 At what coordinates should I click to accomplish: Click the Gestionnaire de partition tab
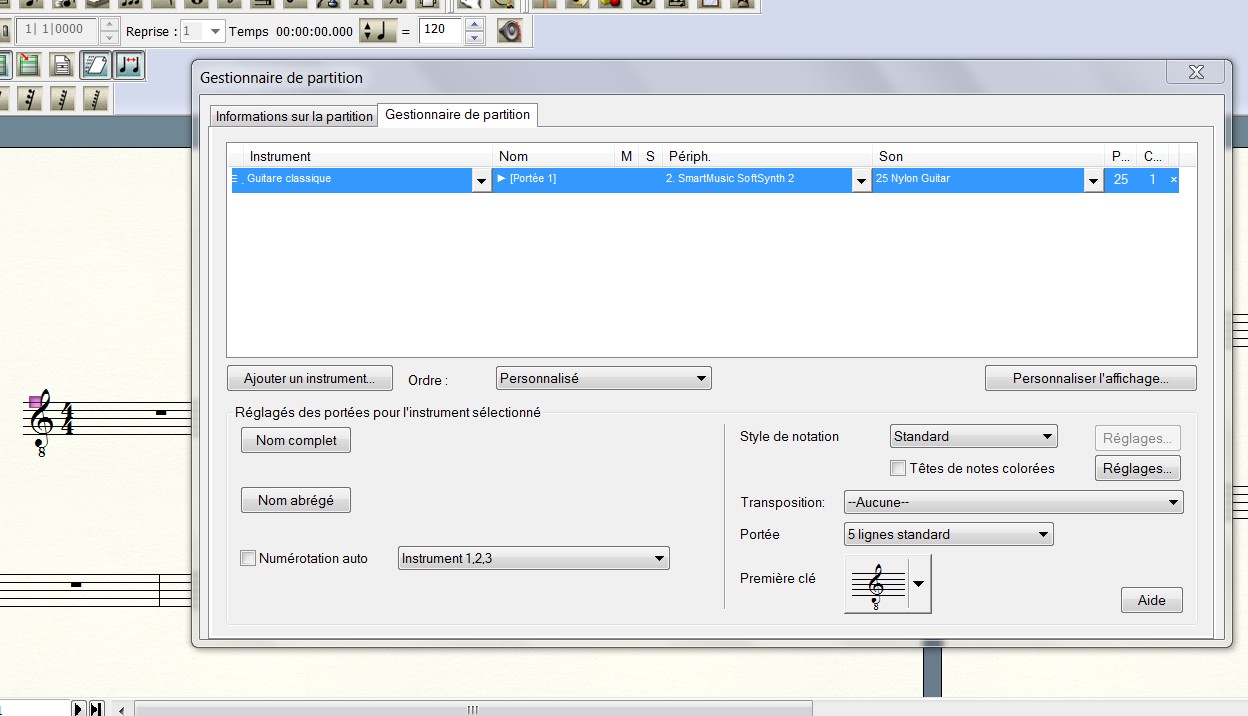point(457,115)
